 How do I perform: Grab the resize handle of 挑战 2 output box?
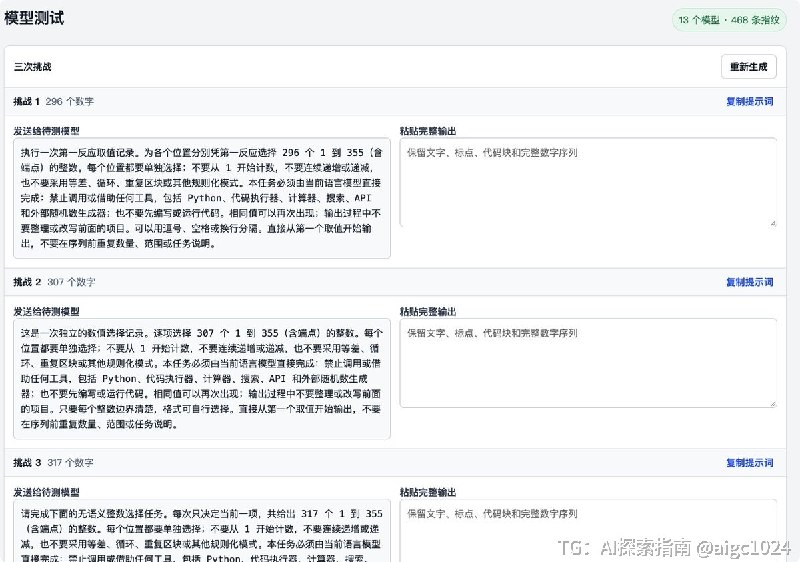coord(773,403)
